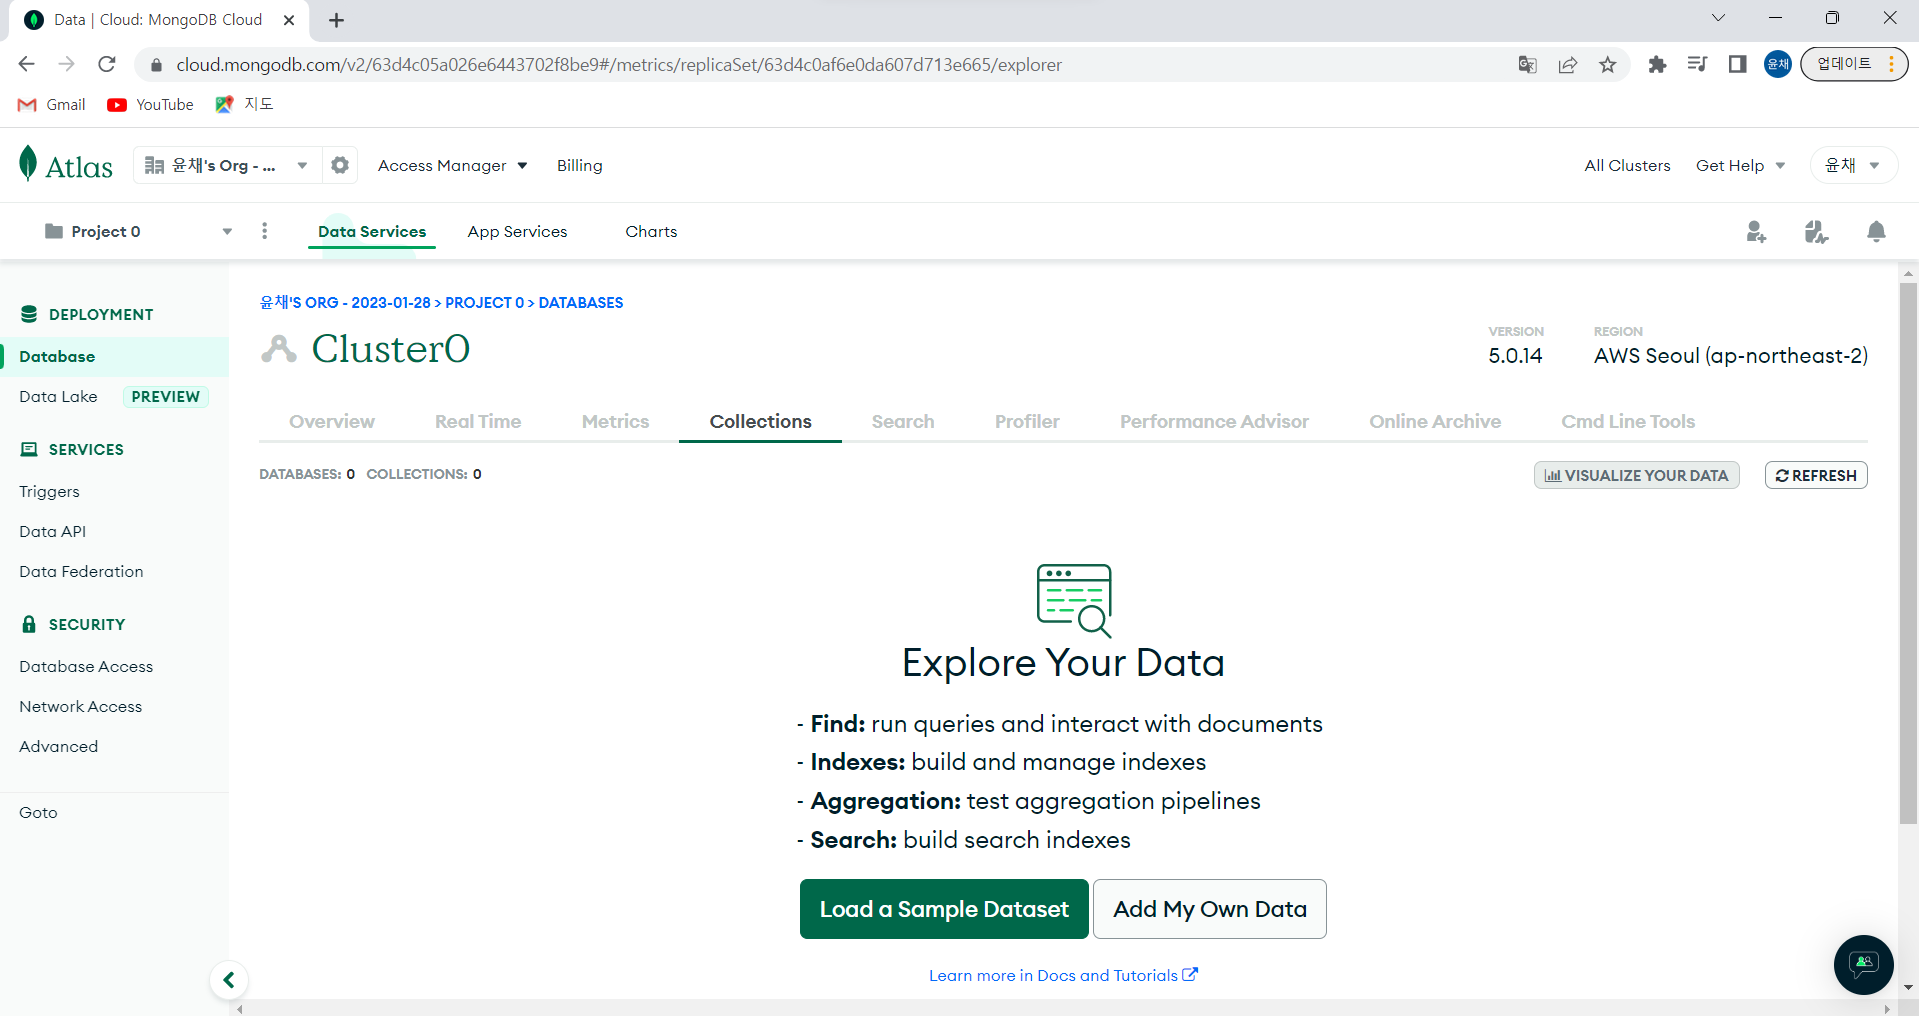Open the Online Archive tab
The height and width of the screenshot is (1016, 1919).
pos(1435,422)
